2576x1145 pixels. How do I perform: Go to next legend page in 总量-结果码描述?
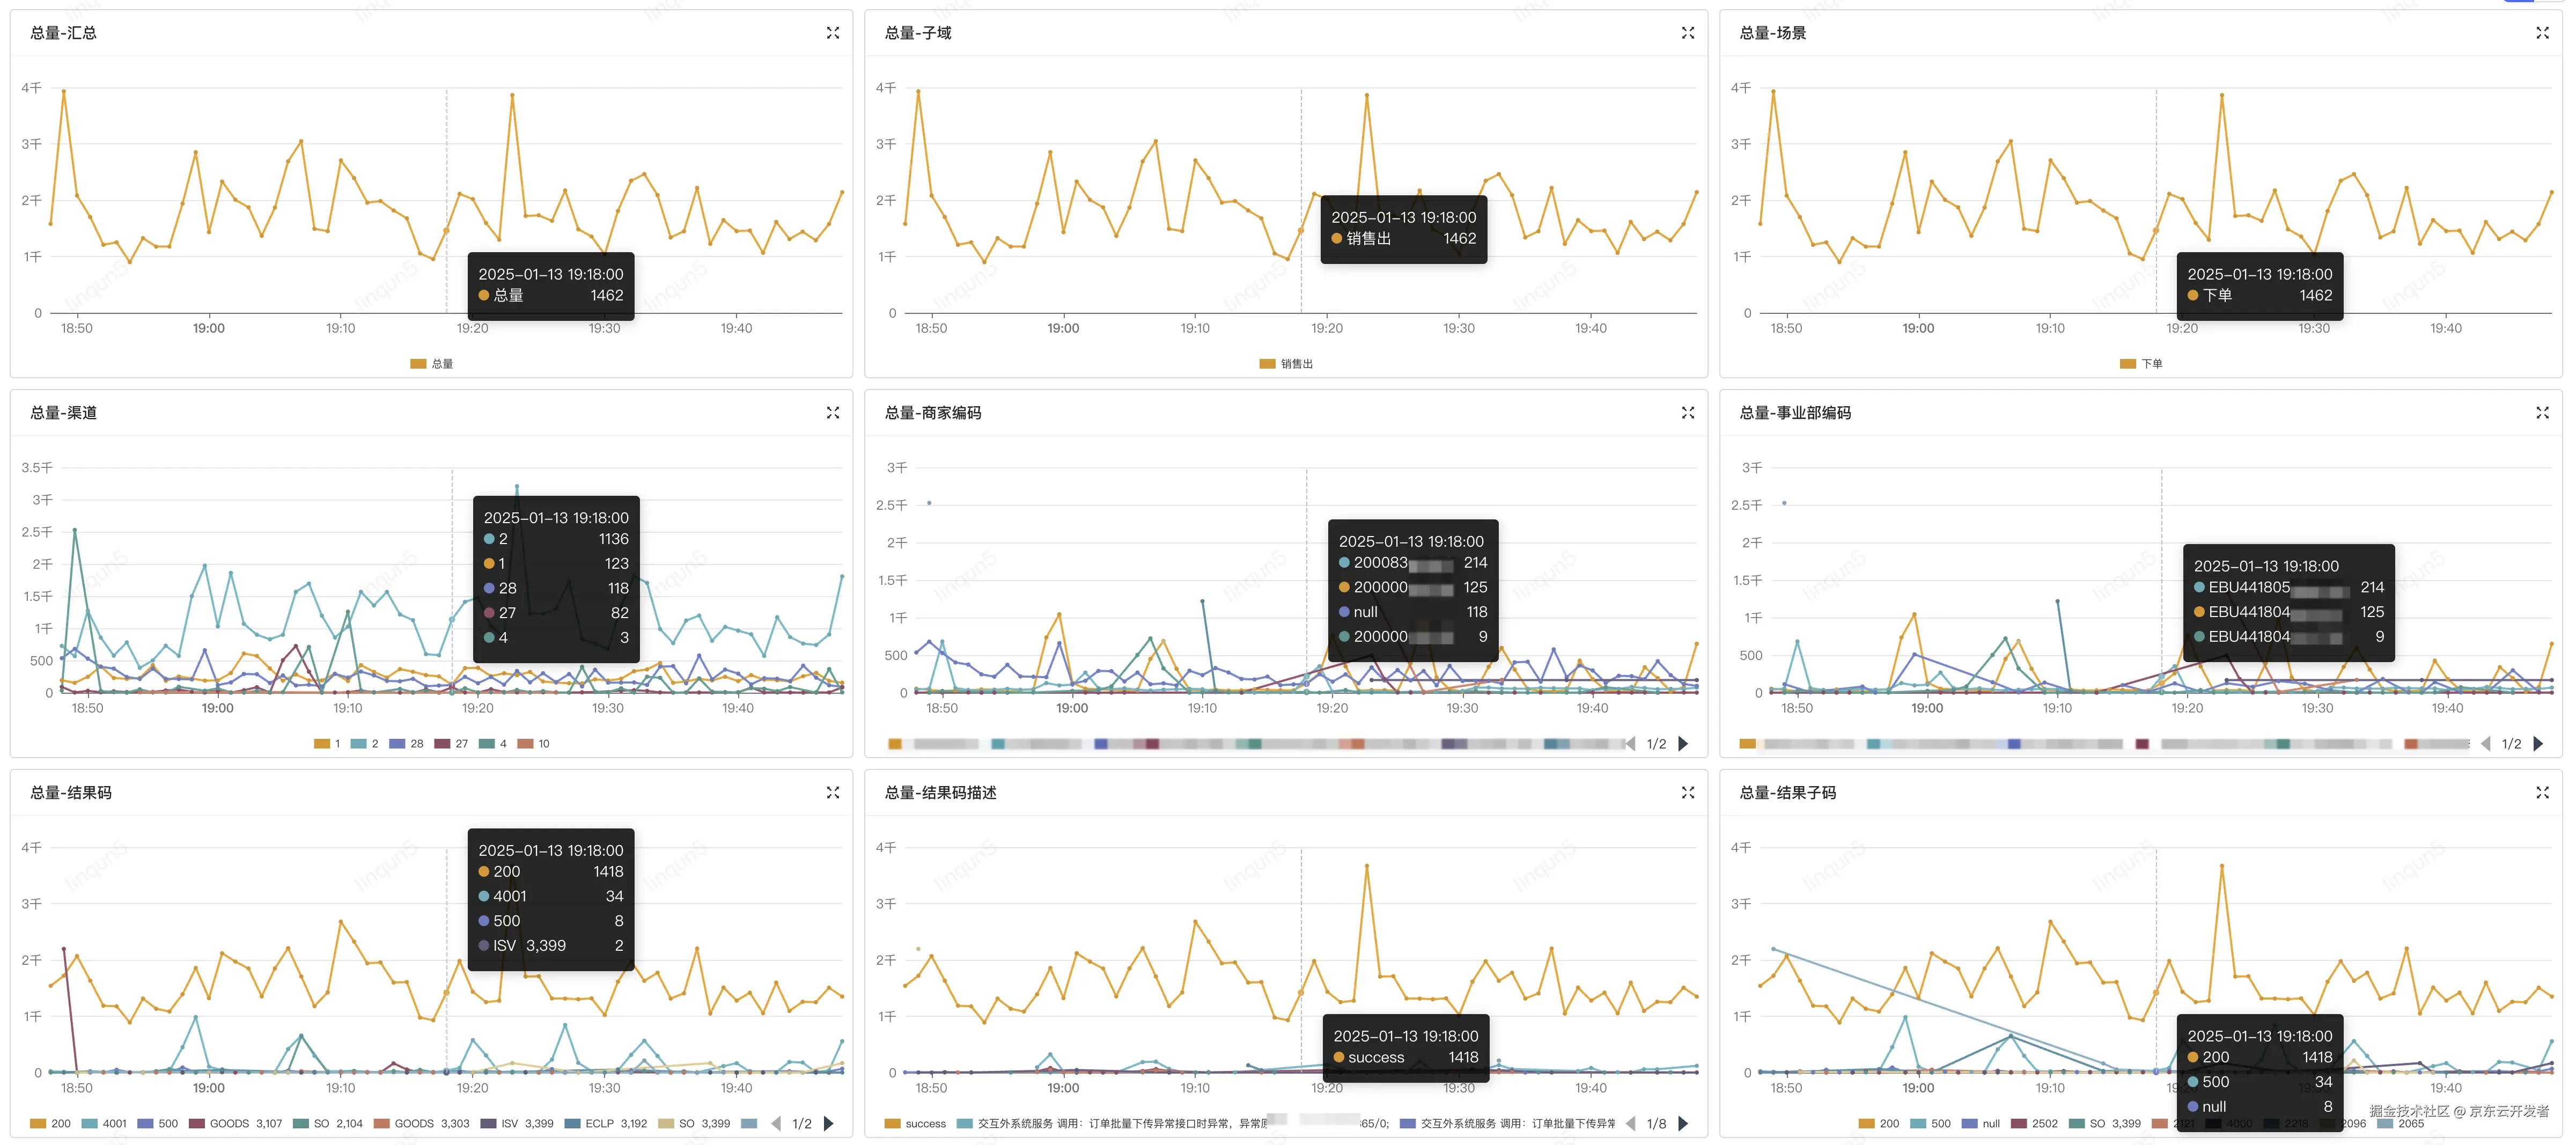[x=1683, y=1124]
